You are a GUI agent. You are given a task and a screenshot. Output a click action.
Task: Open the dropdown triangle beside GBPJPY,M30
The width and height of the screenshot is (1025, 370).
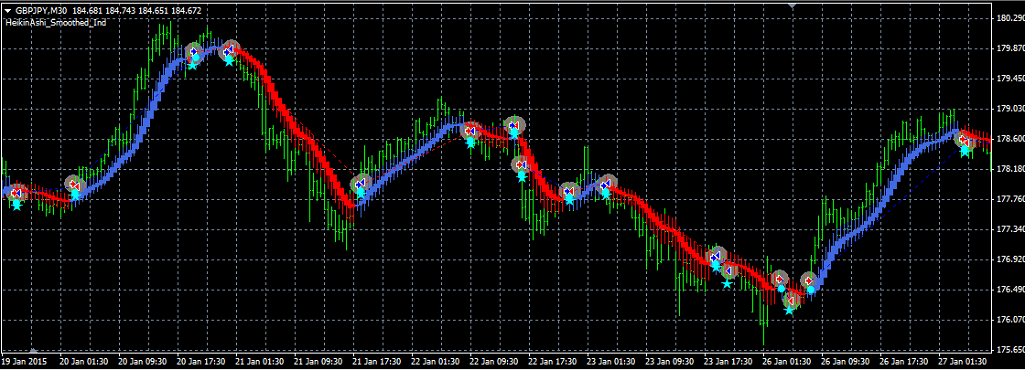click(7, 10)
